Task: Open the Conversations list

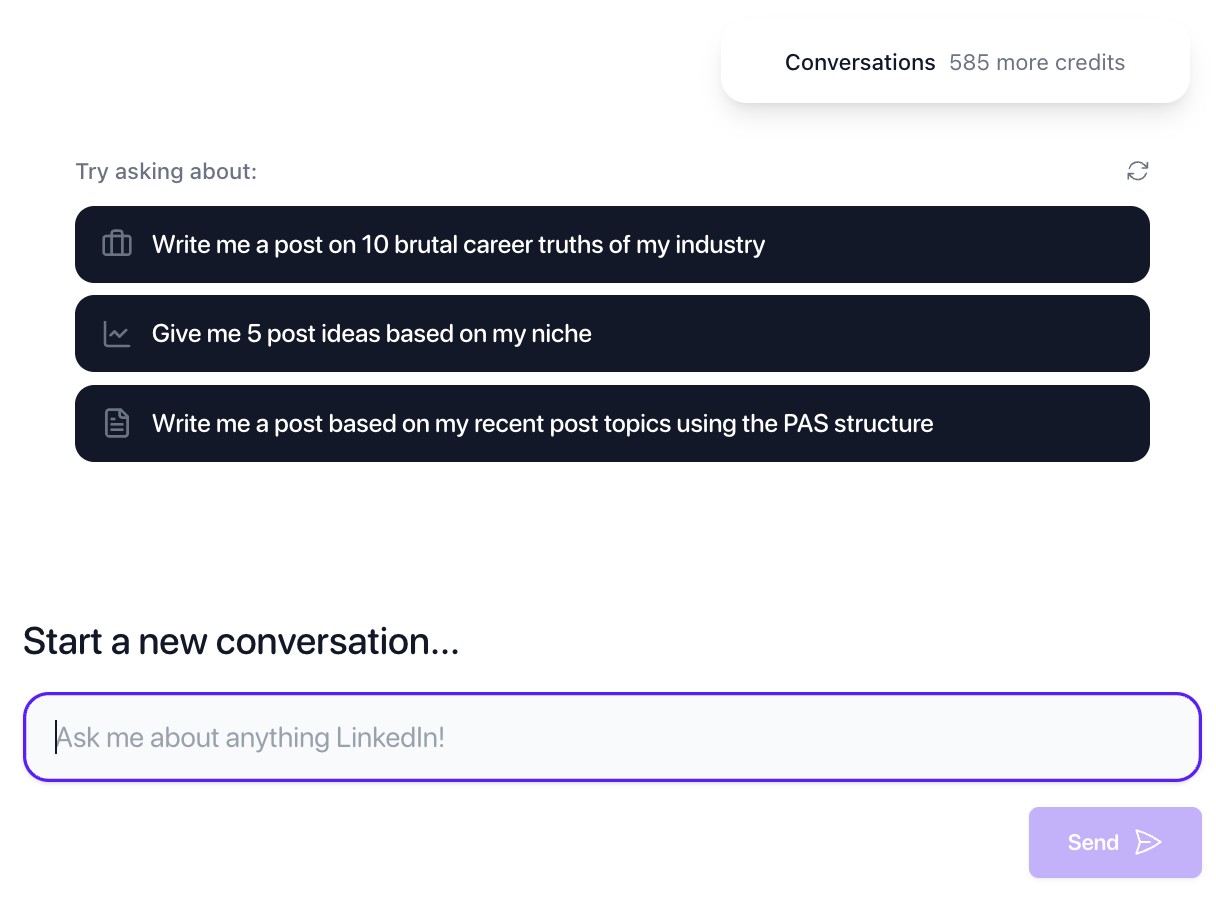Action: tap(860, 63)
